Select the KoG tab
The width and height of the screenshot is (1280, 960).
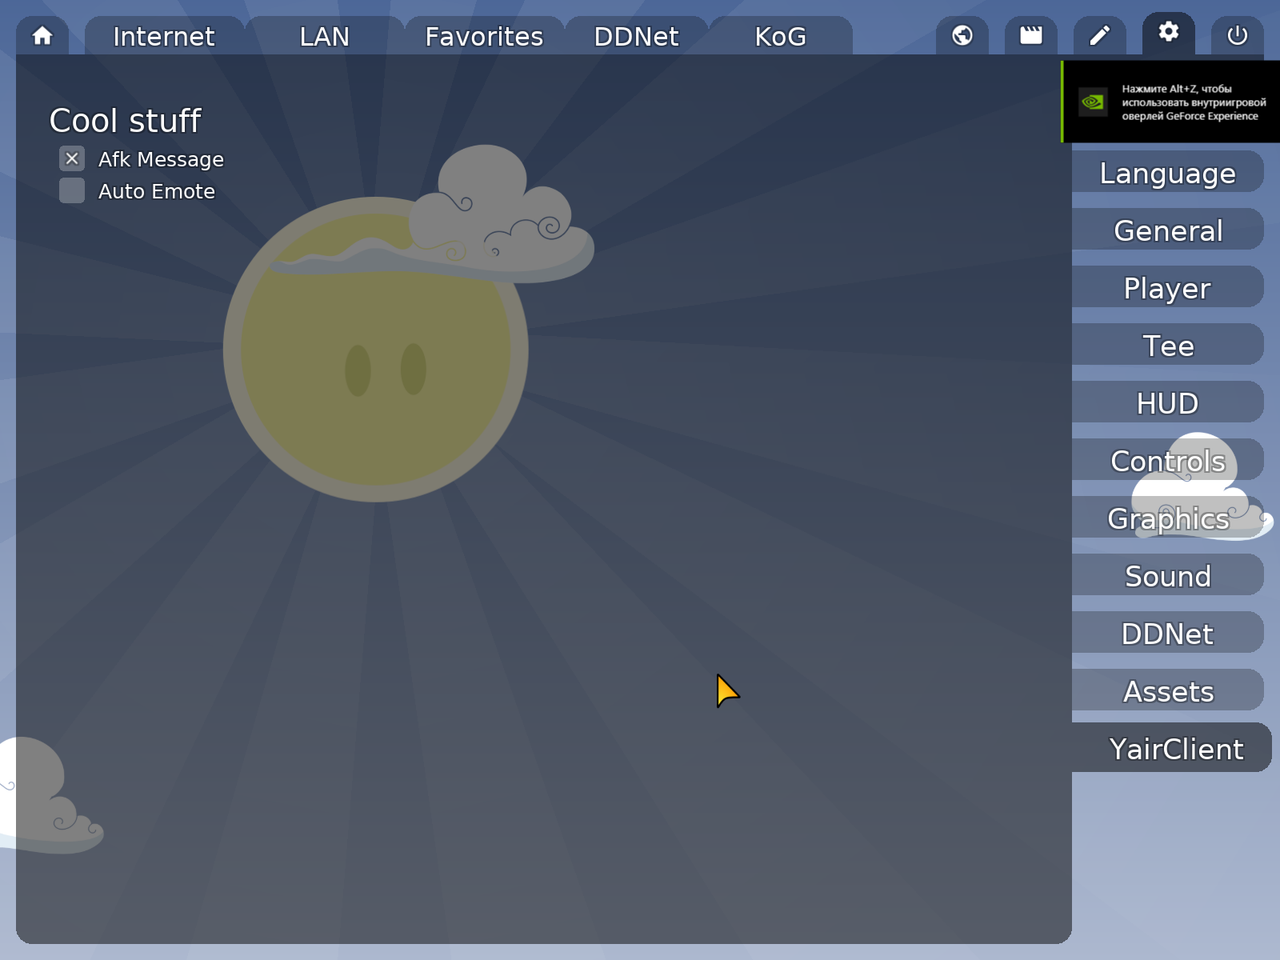[780, 36]
